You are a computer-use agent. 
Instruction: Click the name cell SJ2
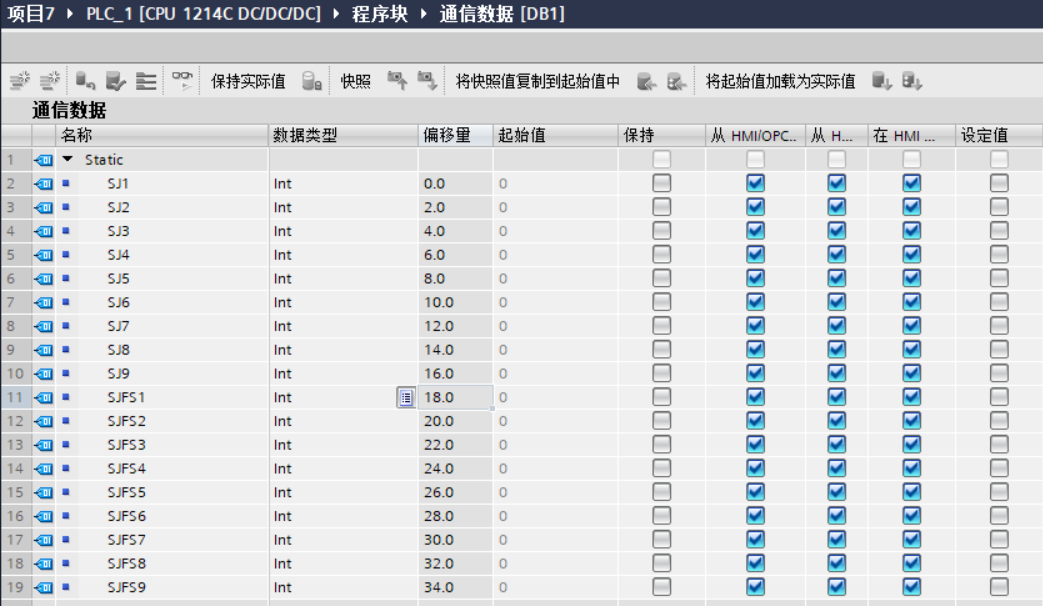coord(162,208)
